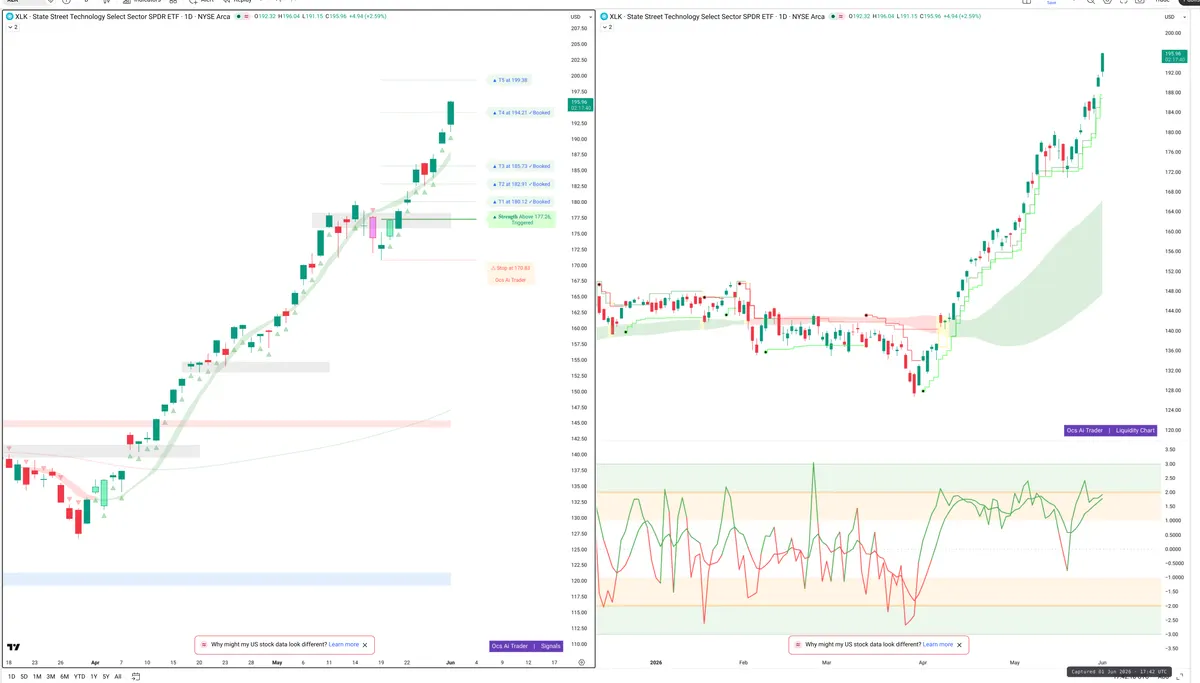Viewport: 1200px width, 683px height.
Task: Click the orange Ocs Ai Trader label below Stop
Action: [x=510, y=280]
